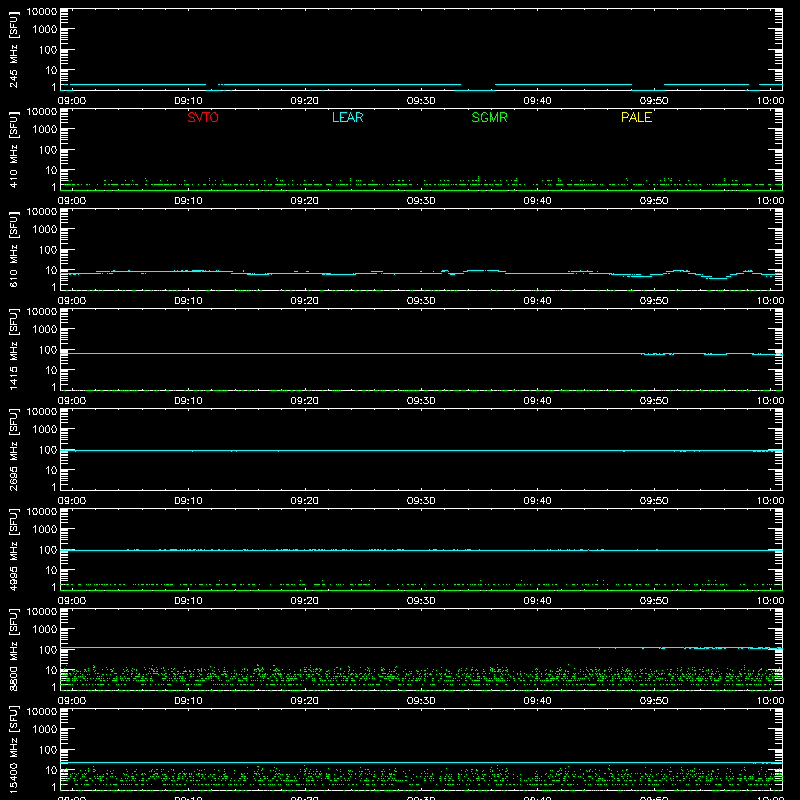The width and height of the screenshot is (800, 800).
Task: Click the 10000 tick value on 245 MHz axis
Action: [x=42, y=12]
